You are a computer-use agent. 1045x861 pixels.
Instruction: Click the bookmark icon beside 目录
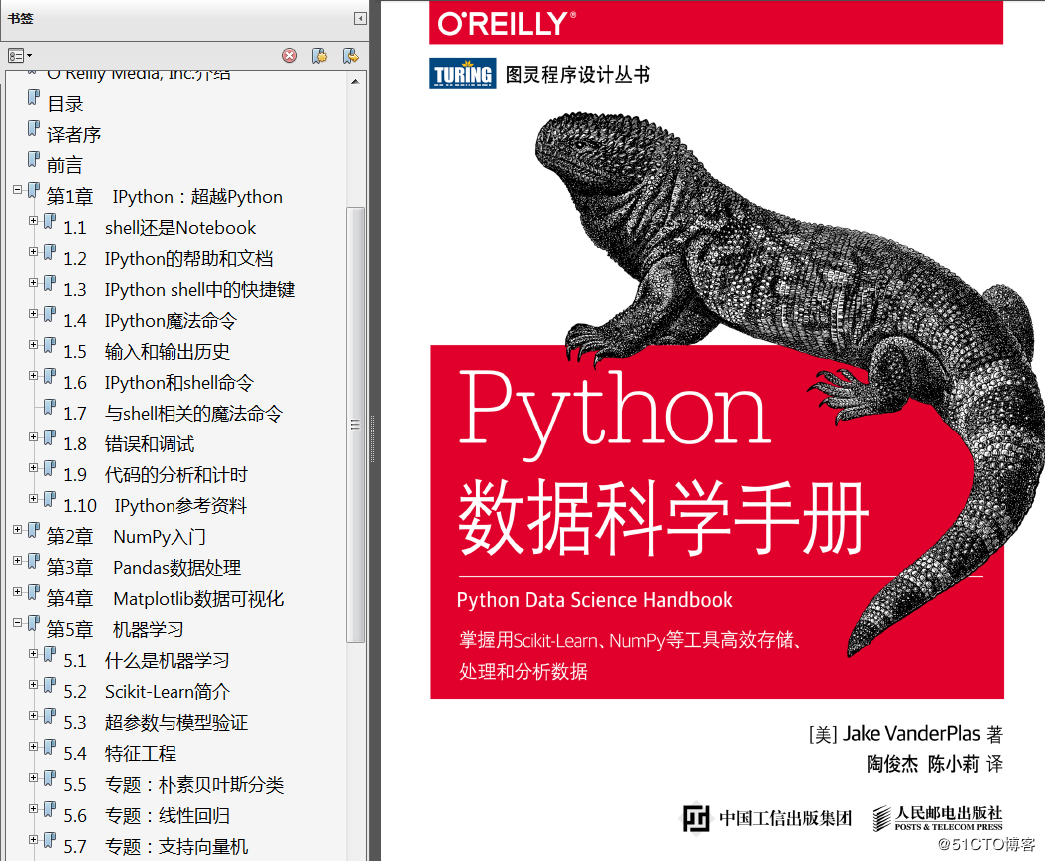[33, 98]
